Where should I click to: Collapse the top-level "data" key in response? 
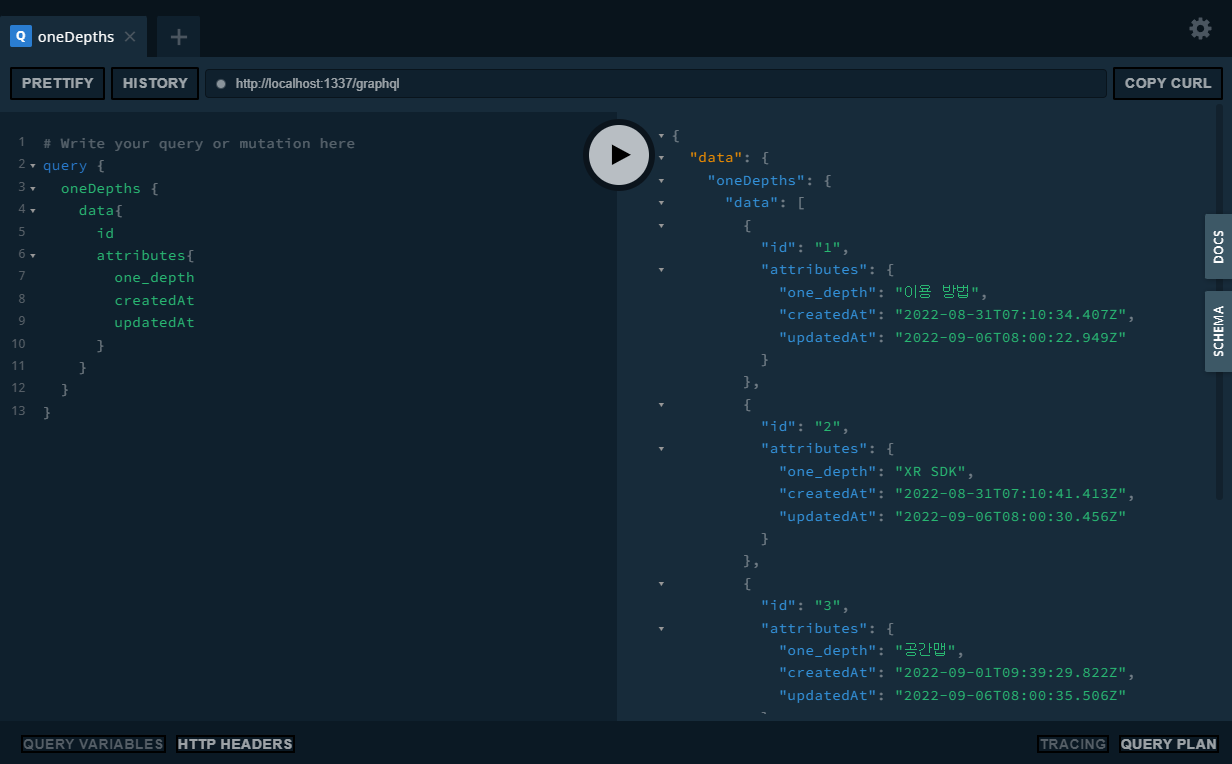(x=661, y=158)
